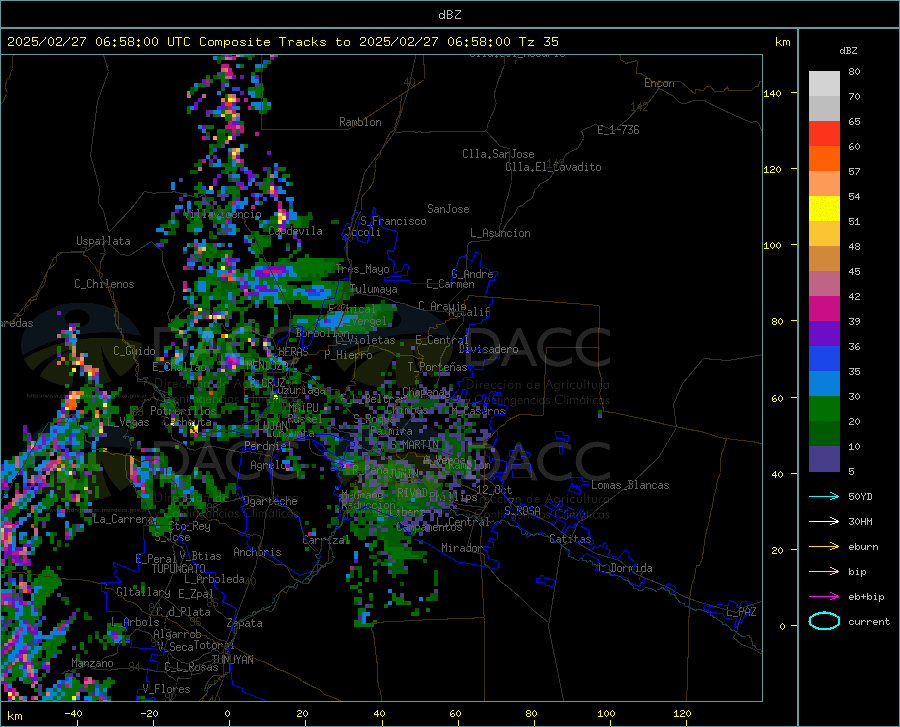Click the Carrizal map label

(x=326, y=540)
